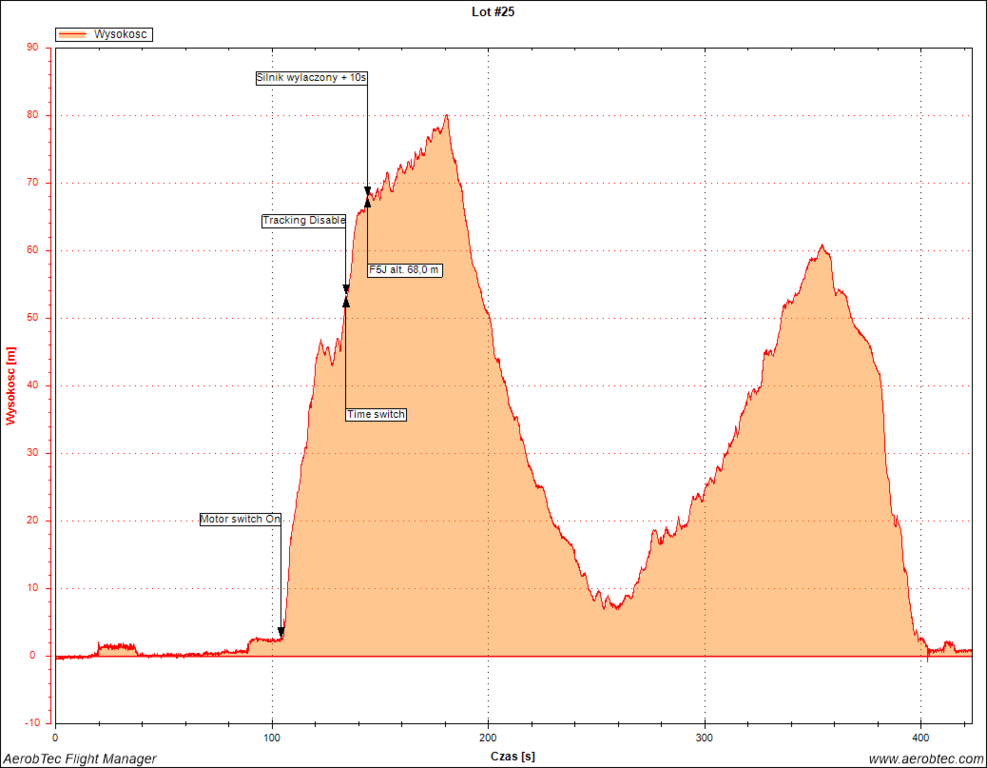This screenshot has width=987, height=768.
Task: Click the arrowhead below Motor switch On
Action: [x=281, y=632]
